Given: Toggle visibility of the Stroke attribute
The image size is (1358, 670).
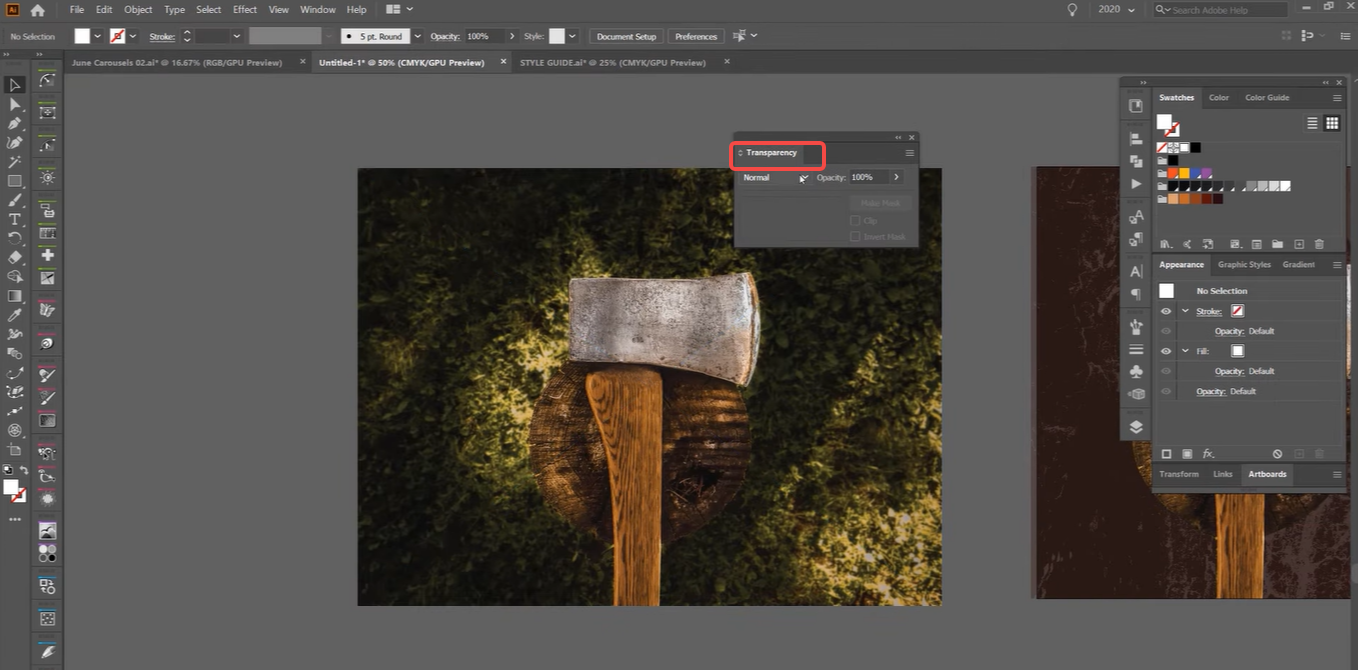Looking at the screenshot, I should point(1165,310).
